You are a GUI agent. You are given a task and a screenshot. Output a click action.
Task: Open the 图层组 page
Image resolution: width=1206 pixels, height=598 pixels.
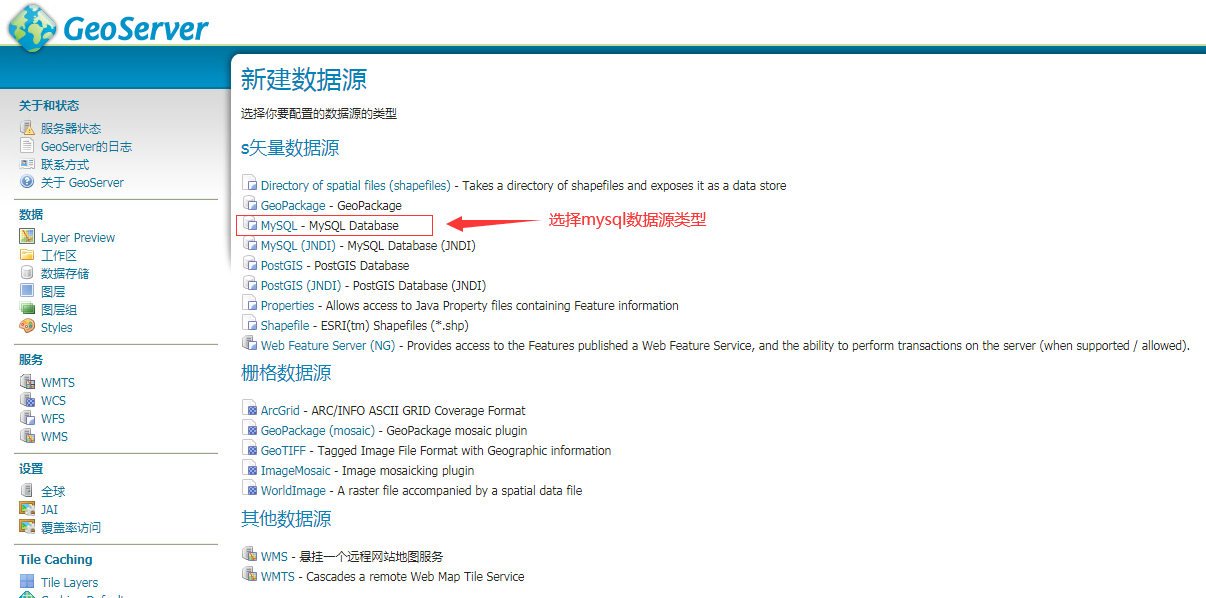point(59,309)
